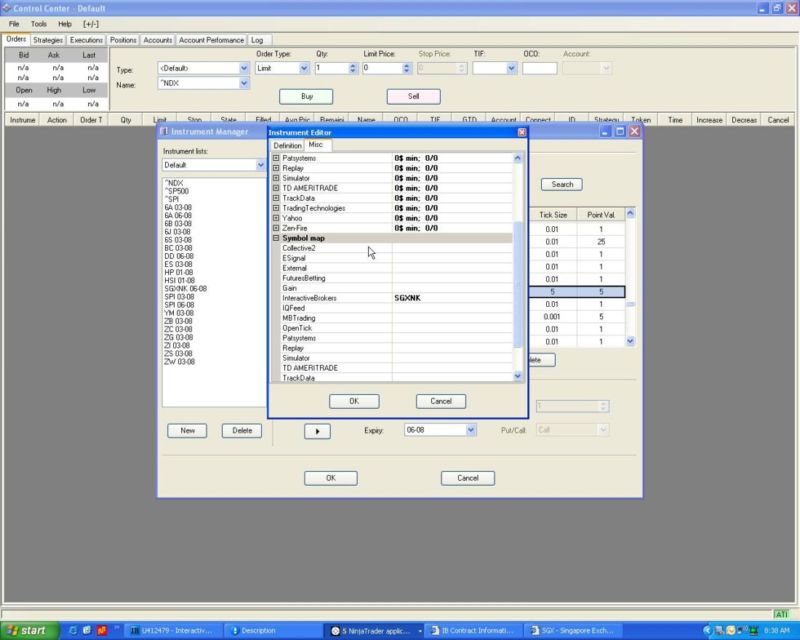The width and height of the screenshot is (800, 640).
Task: Open the NinjaTrader taskbar group
Action: [376, 631]
